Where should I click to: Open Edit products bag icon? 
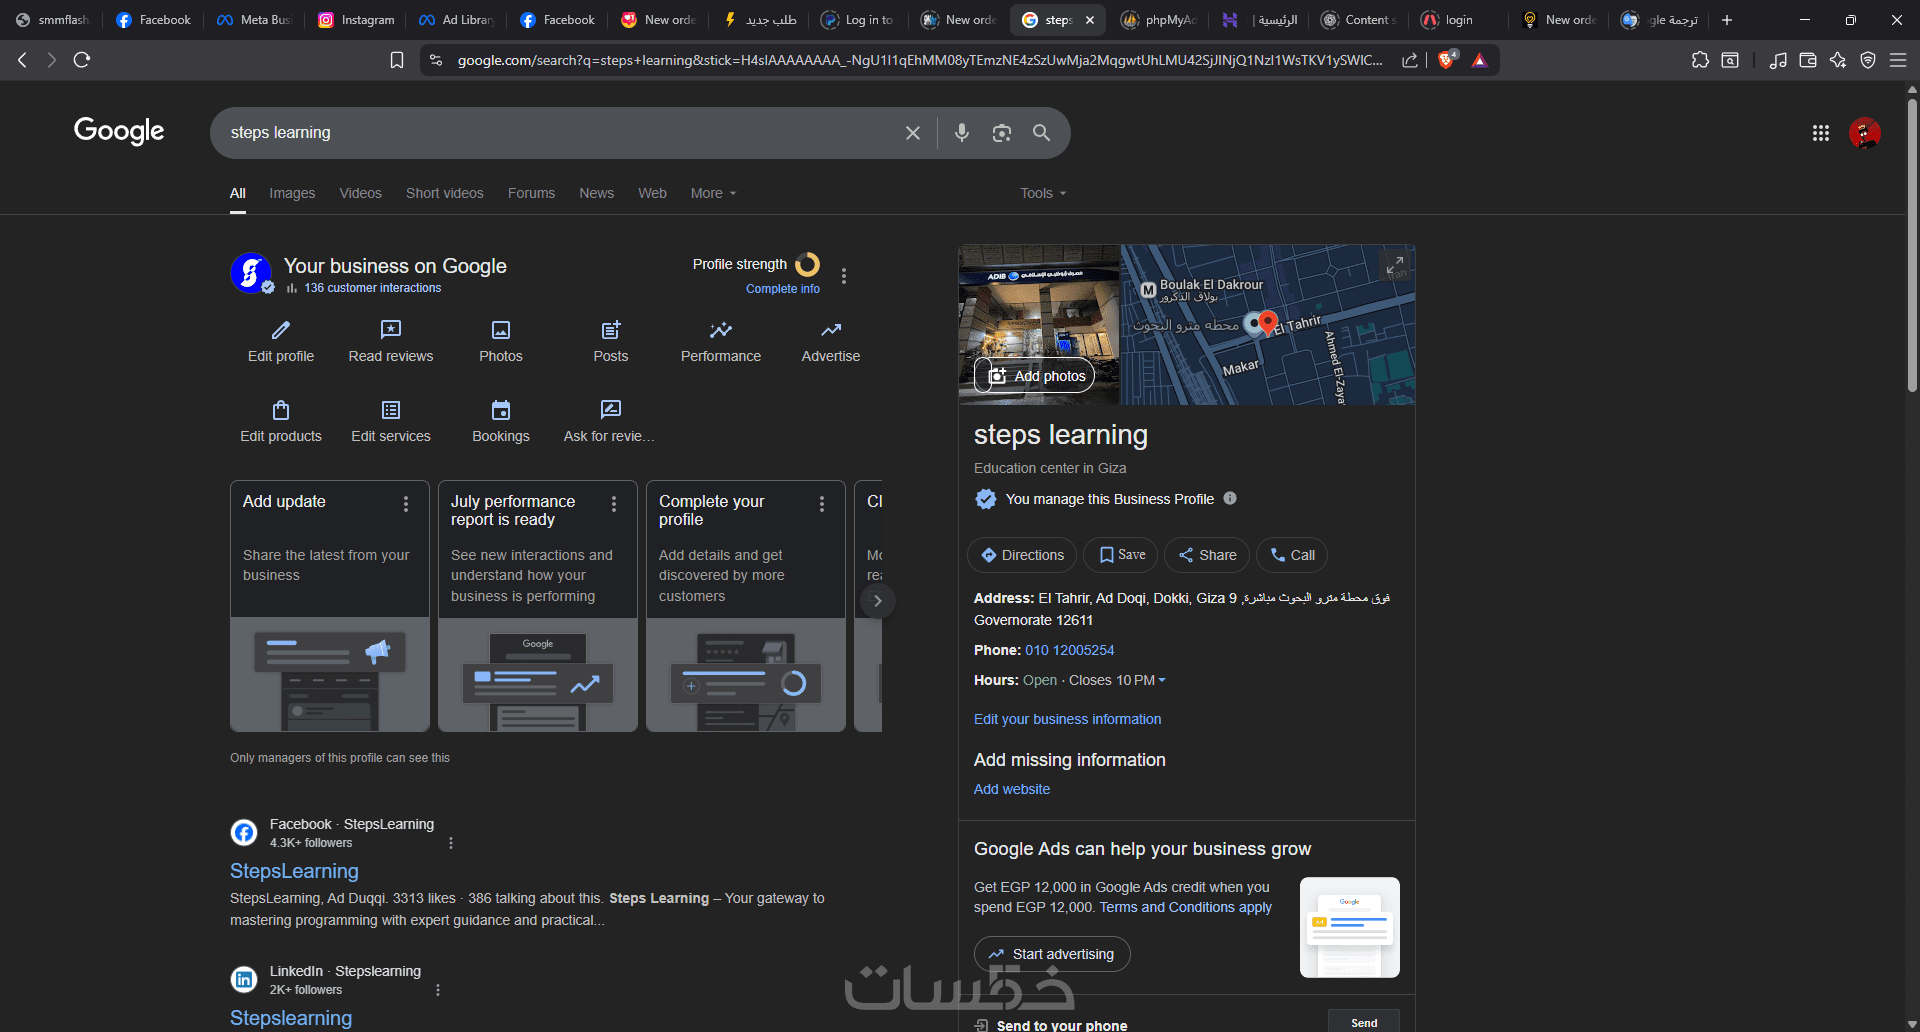pyautogui.click(x=281, y=410)
